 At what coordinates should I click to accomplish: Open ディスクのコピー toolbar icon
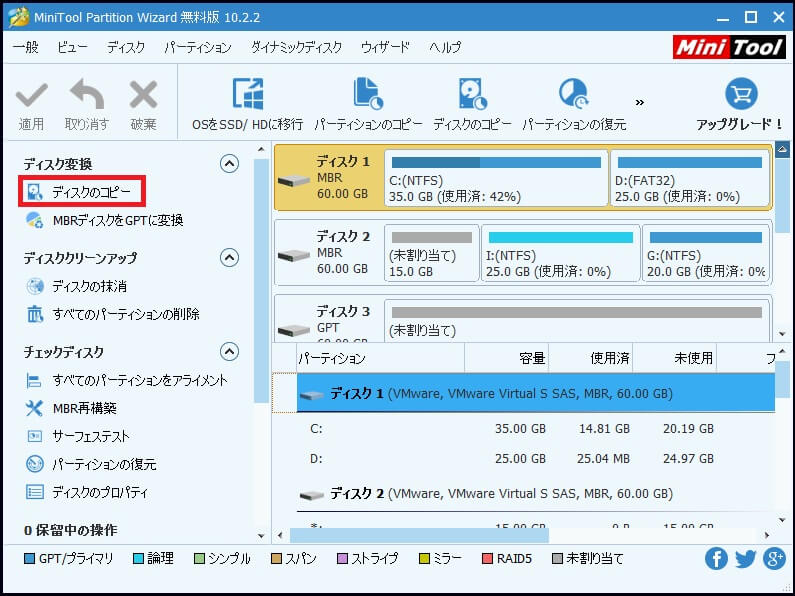(472, 94)
